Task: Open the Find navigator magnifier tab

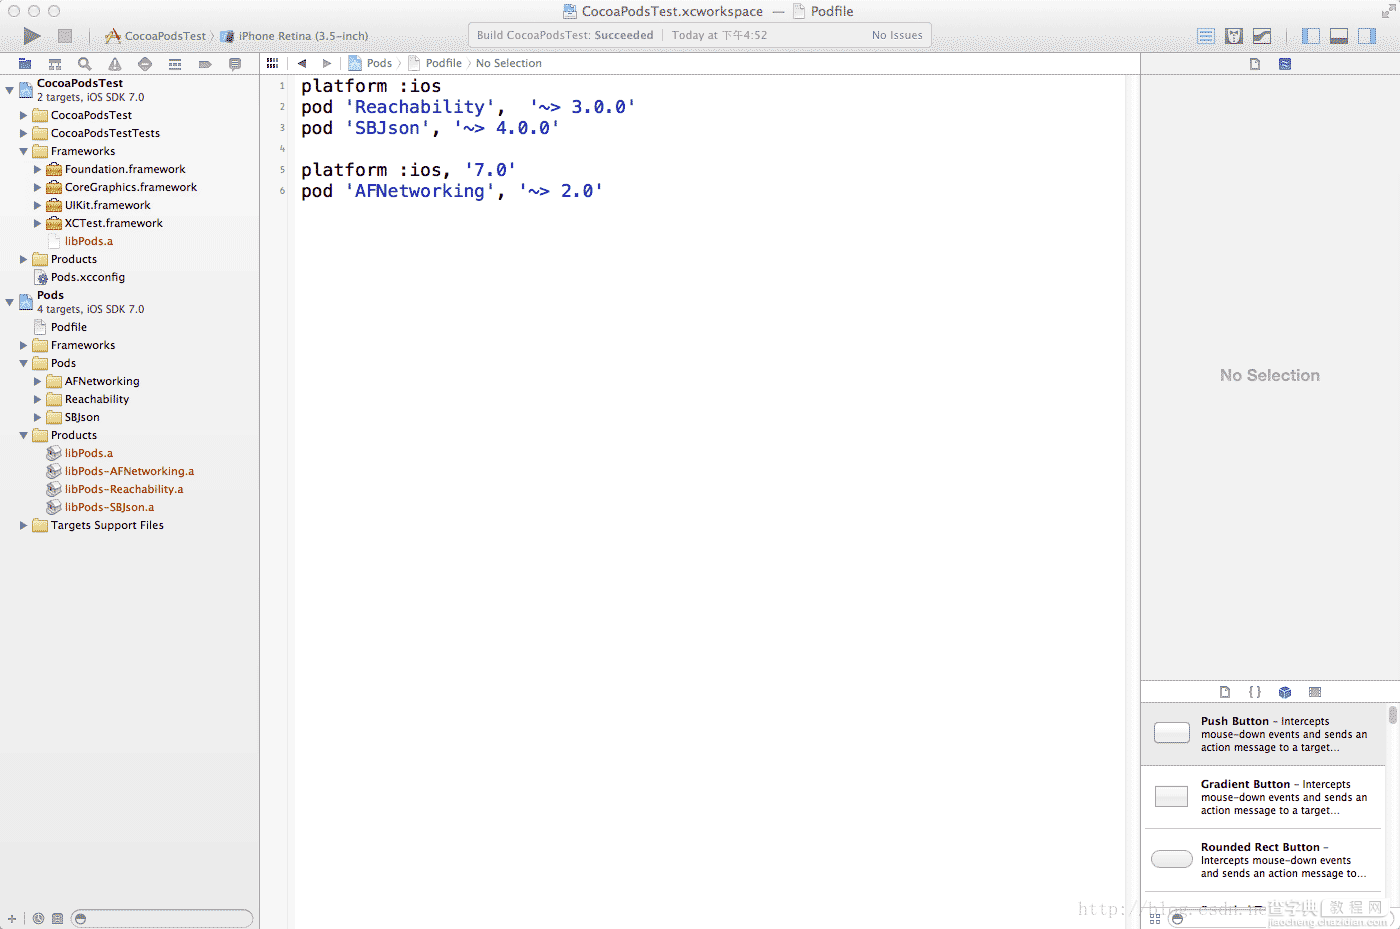Action: 85,64
